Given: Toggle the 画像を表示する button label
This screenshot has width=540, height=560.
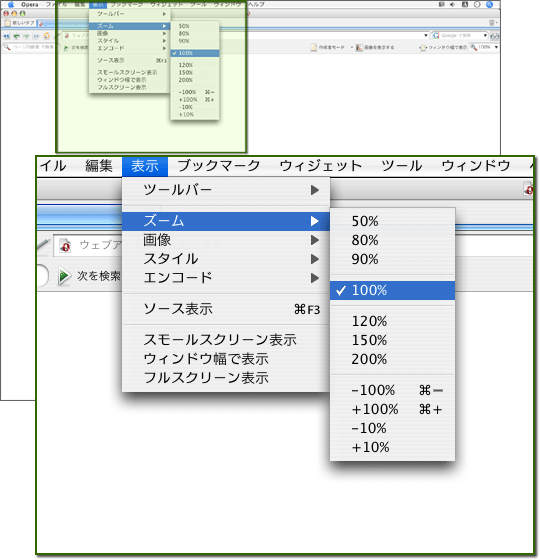Looking at the screenshot, I should pos(379,47).
